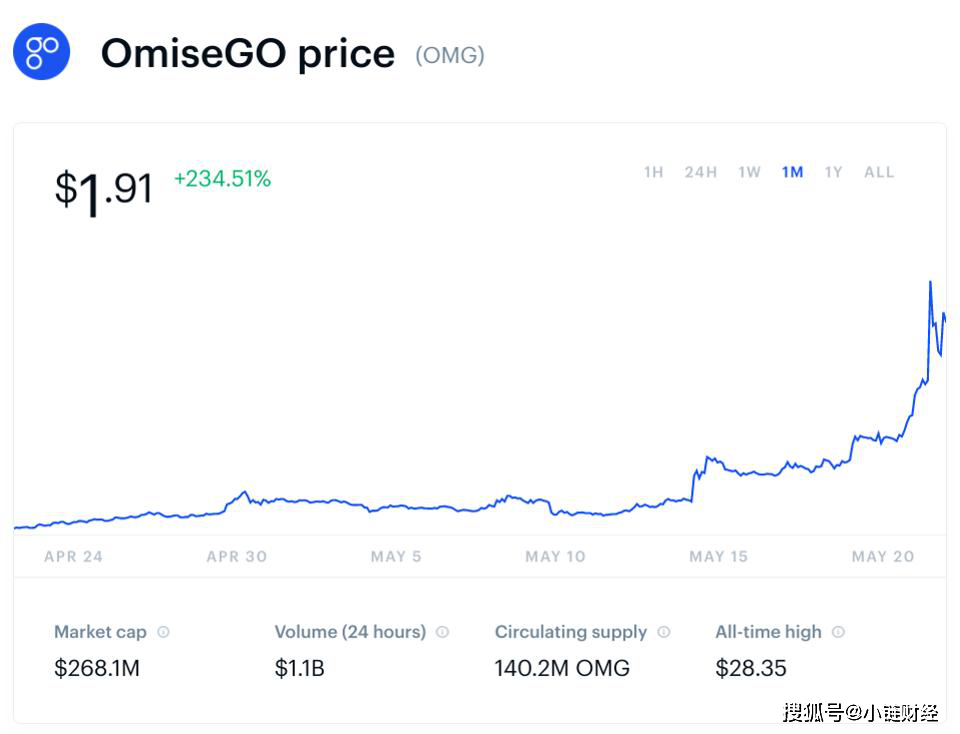Click the MAY 20 date label
This screenshot has height=734, width=960.
point(882,556)
